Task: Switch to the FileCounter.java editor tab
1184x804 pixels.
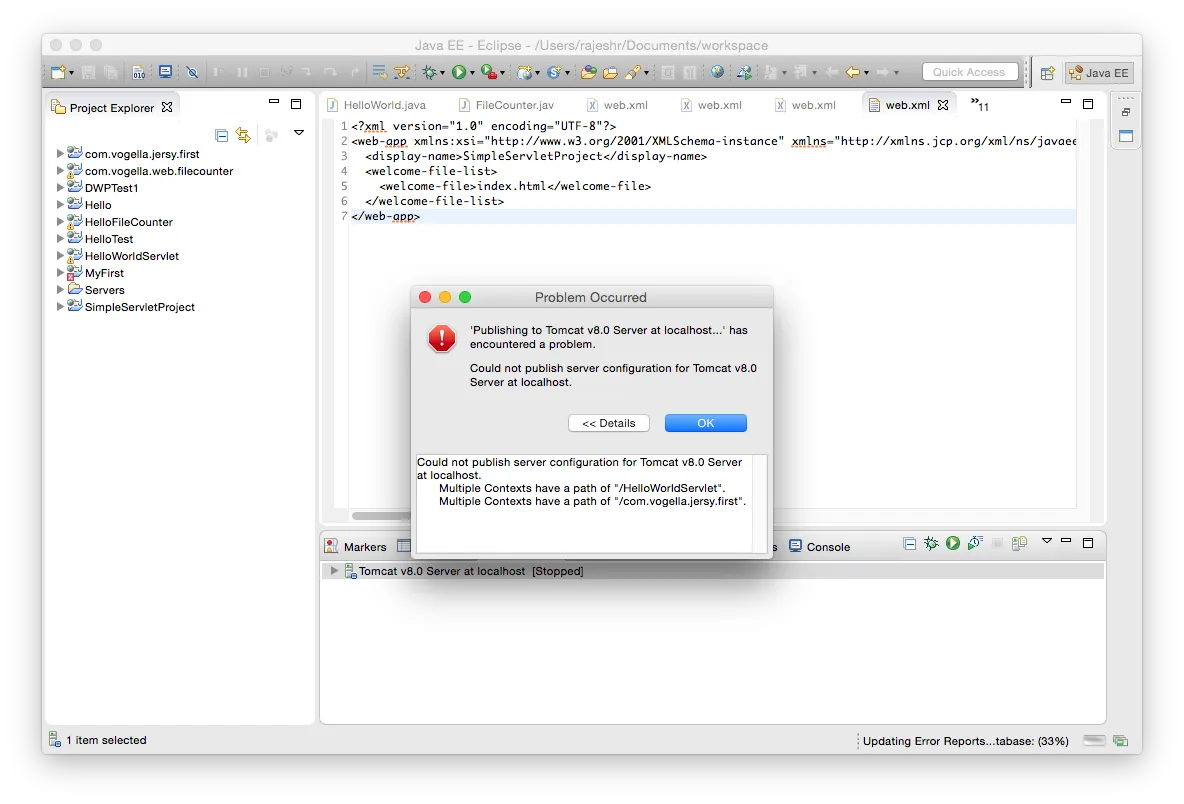Action: click(507, 105)
